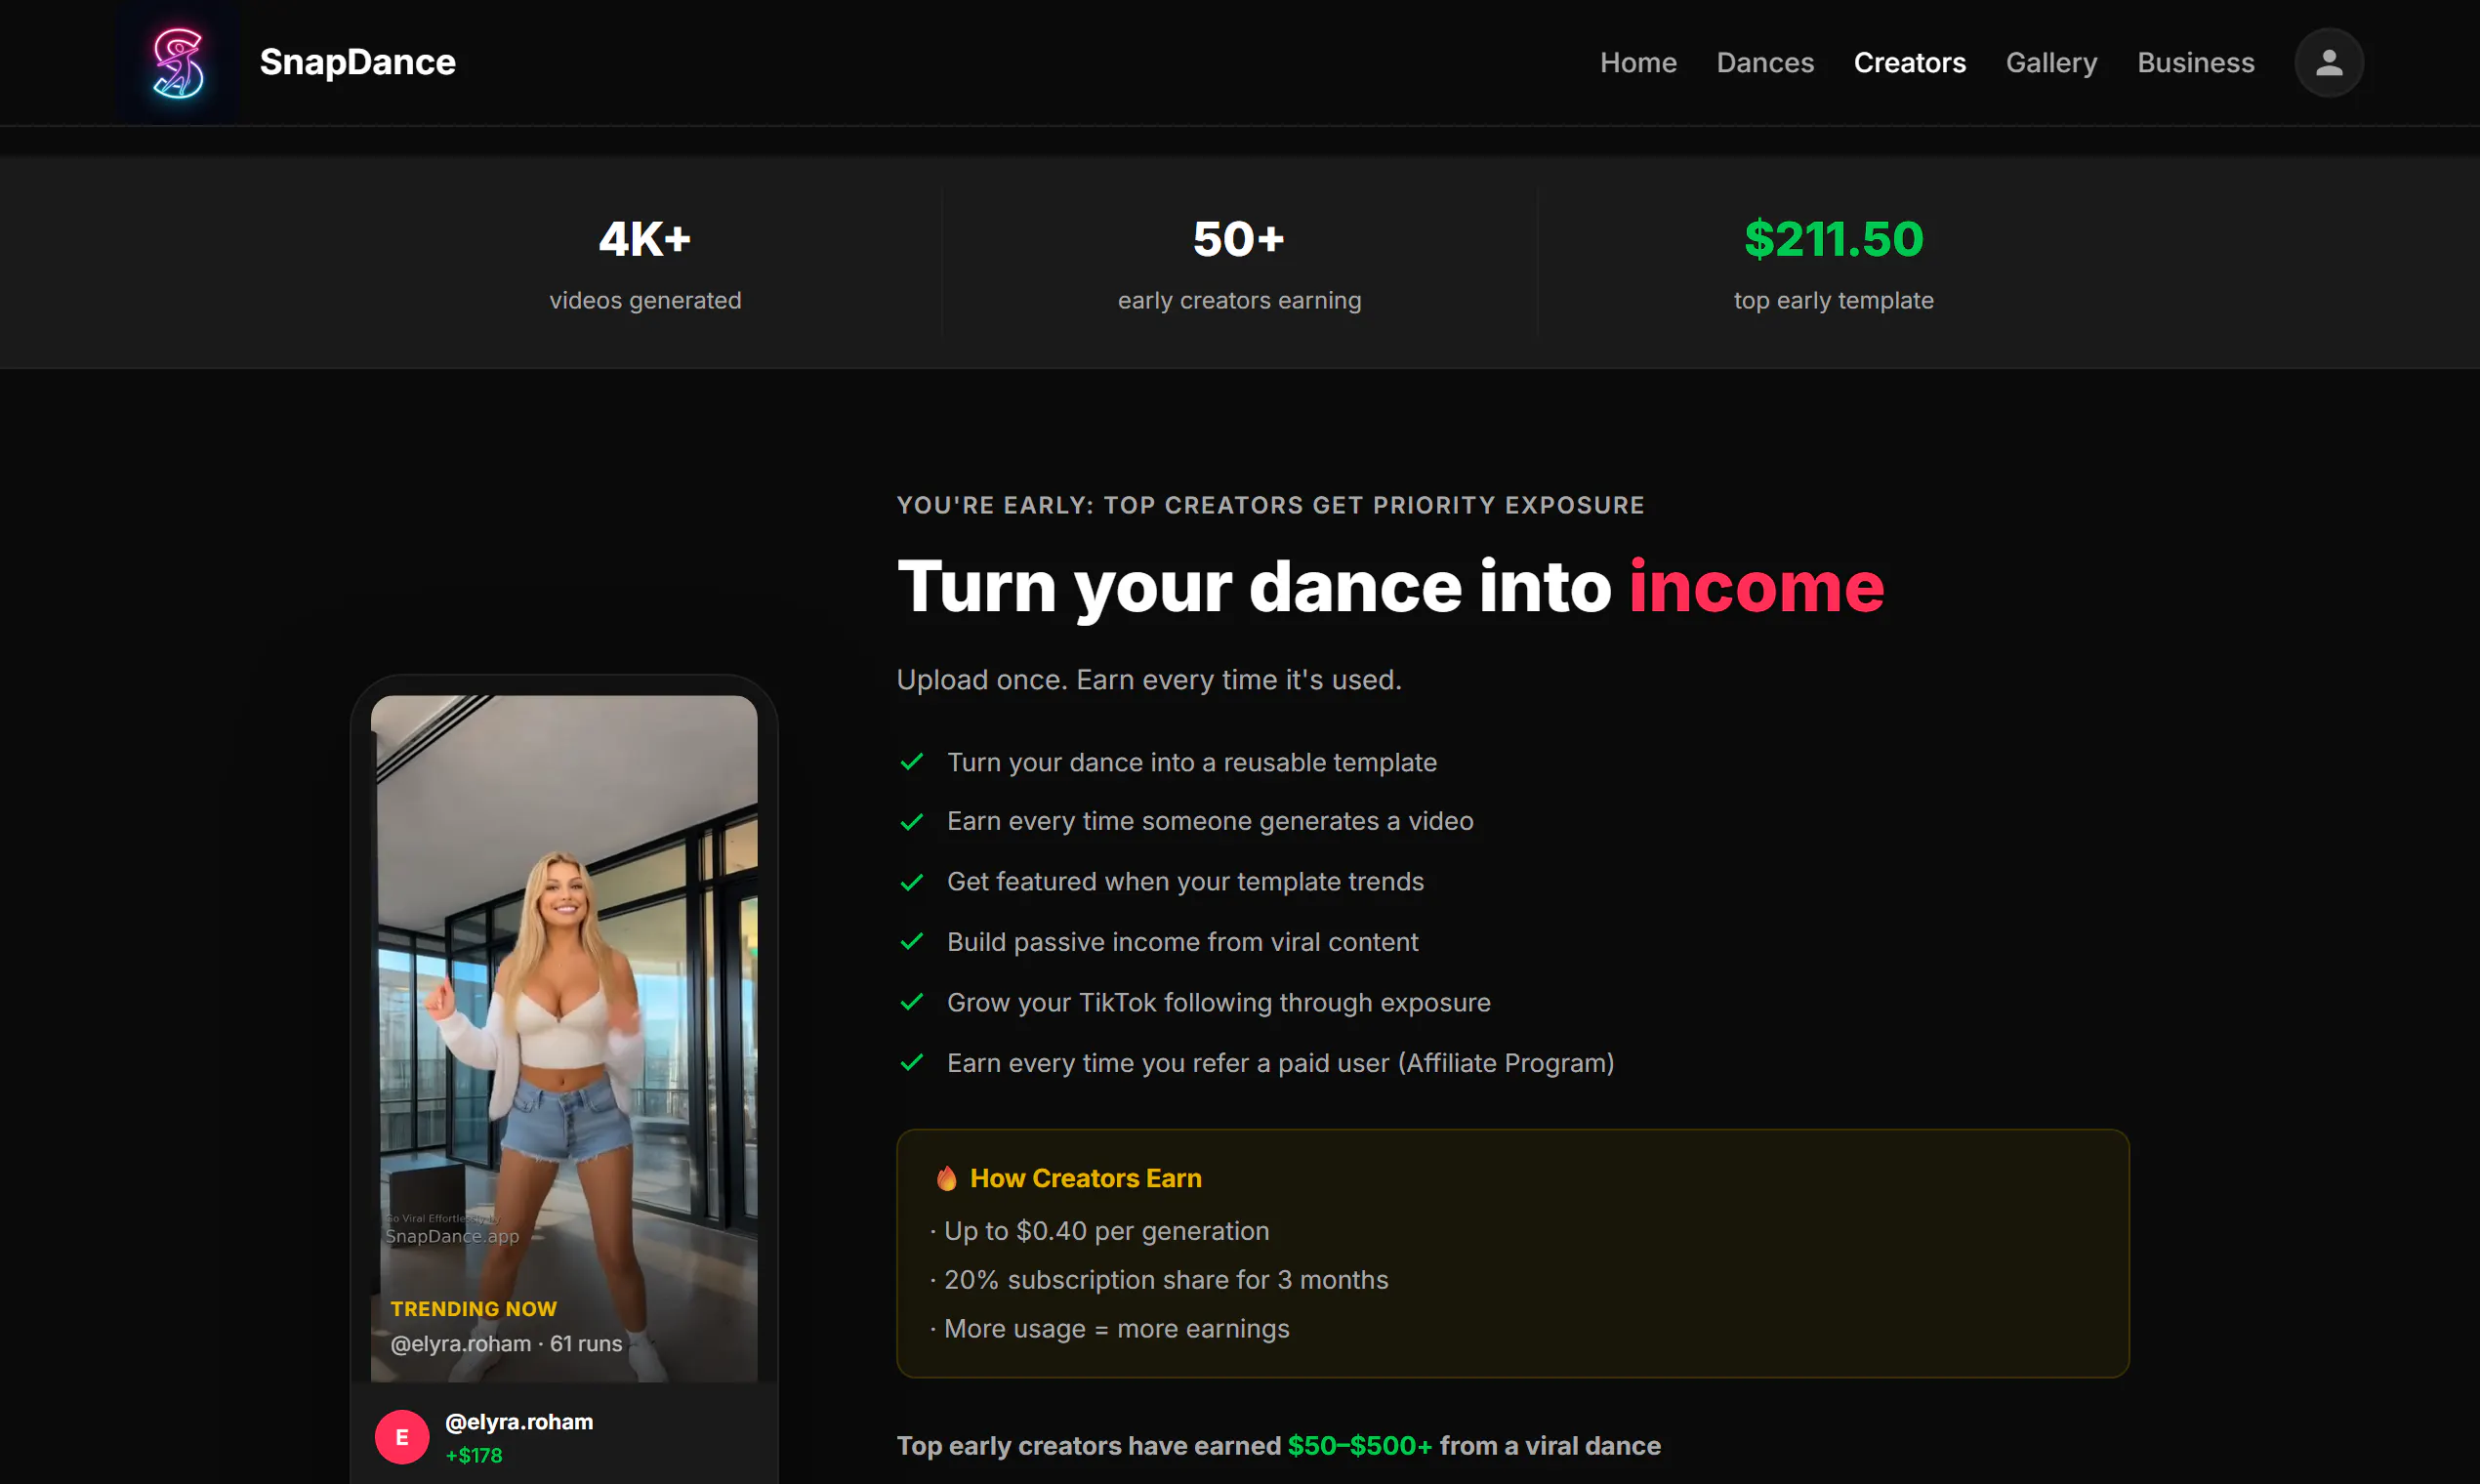Click the pink E avatar for @elyra.roham

(402, 1437)
